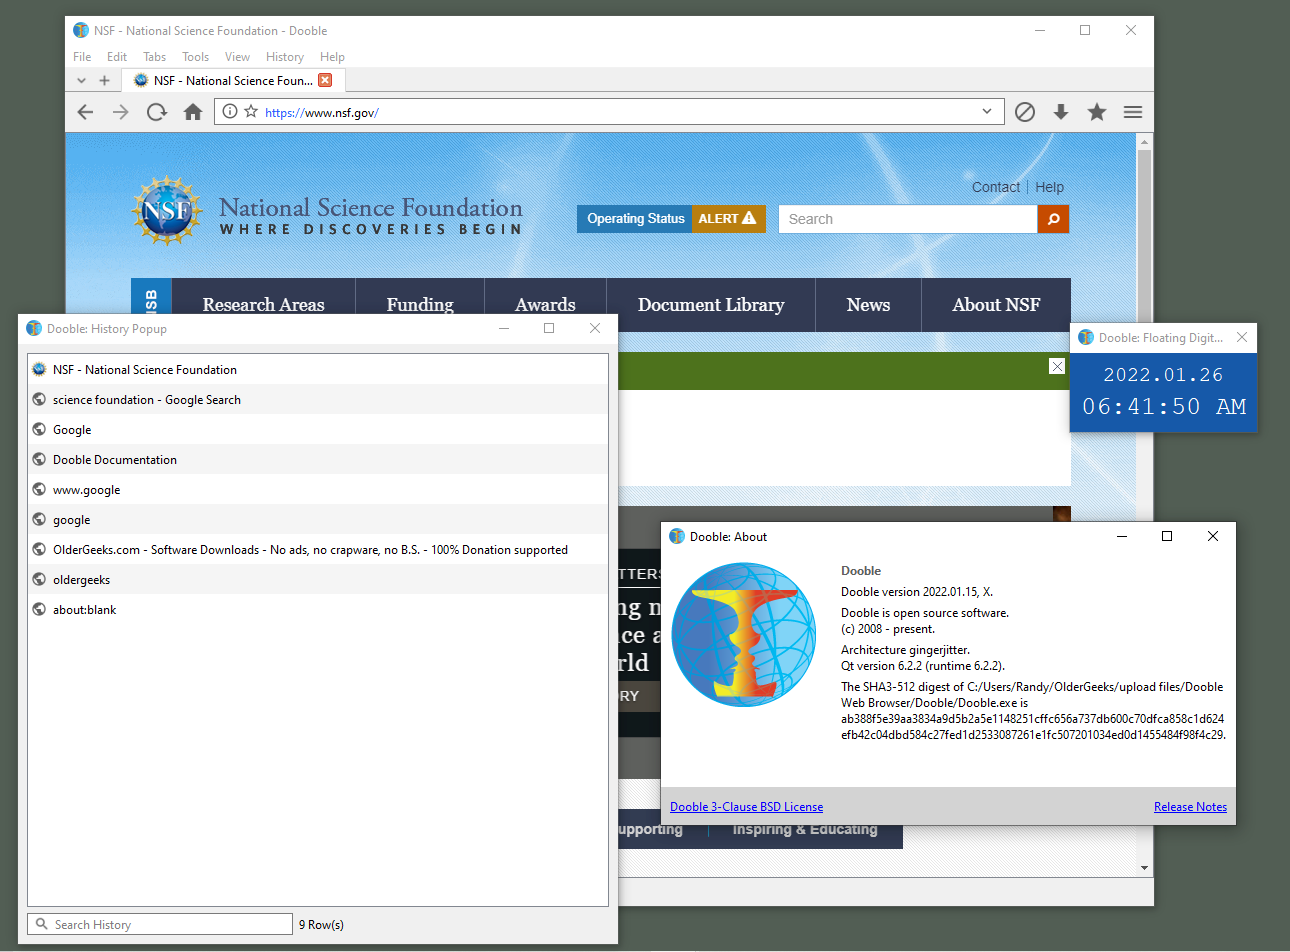
Task: Open the Tabs menu
Action: [x=154, y=57]
